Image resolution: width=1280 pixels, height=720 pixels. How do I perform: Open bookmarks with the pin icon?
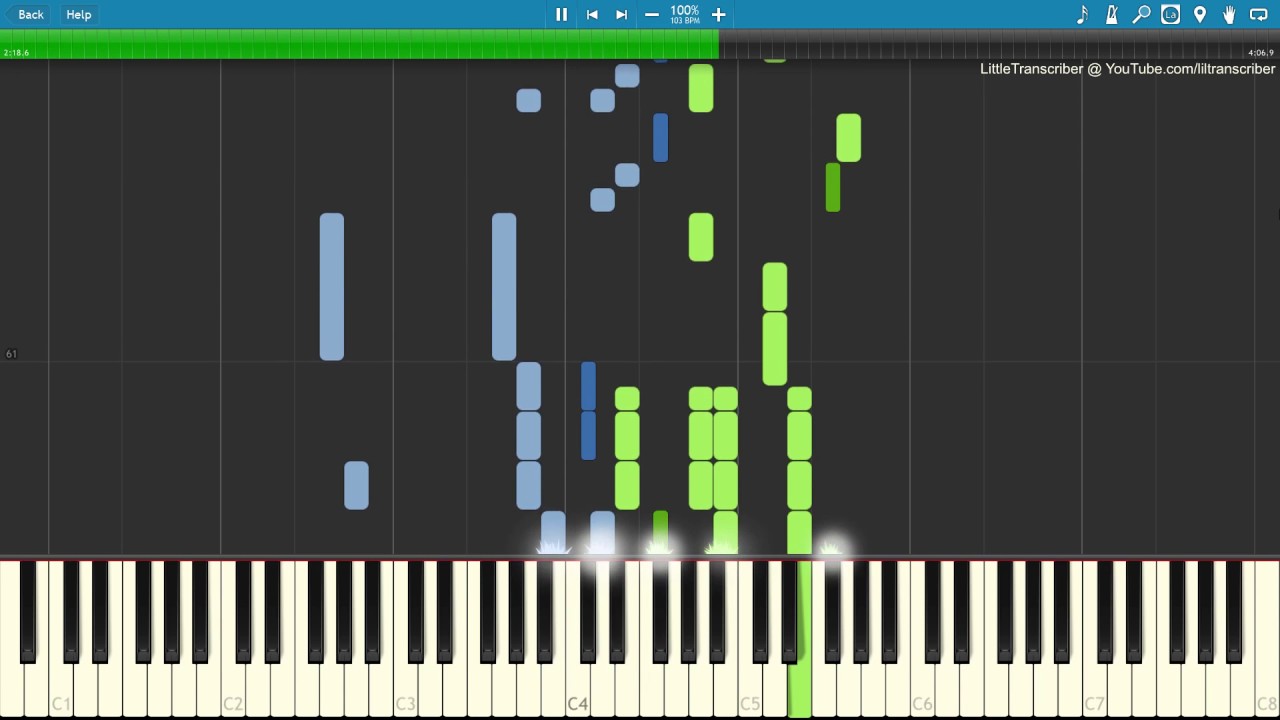[1199, 14]
